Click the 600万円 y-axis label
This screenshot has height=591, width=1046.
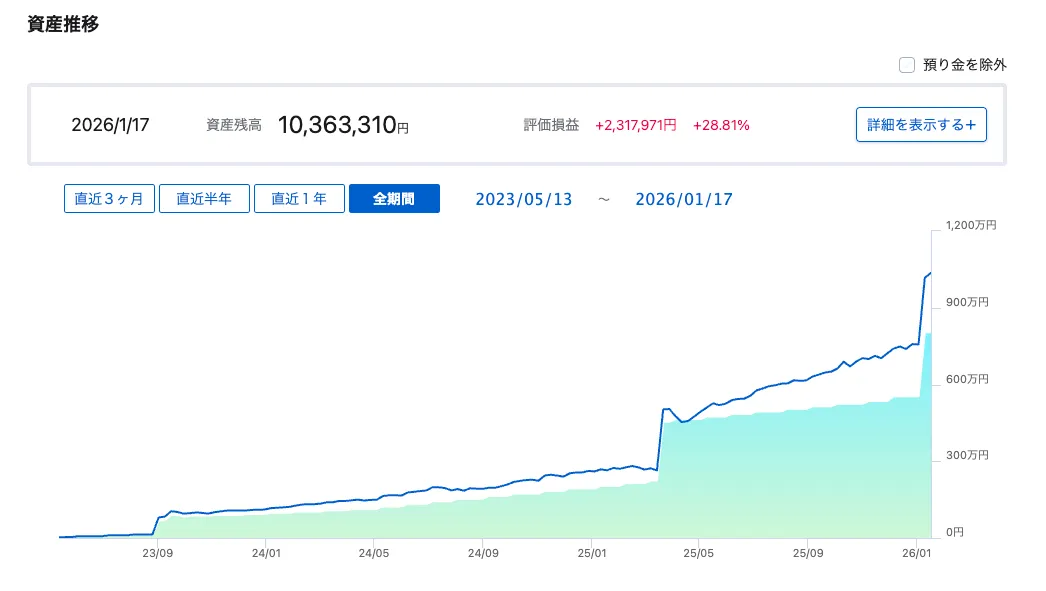pyautogui.click(x=968, y=379)
